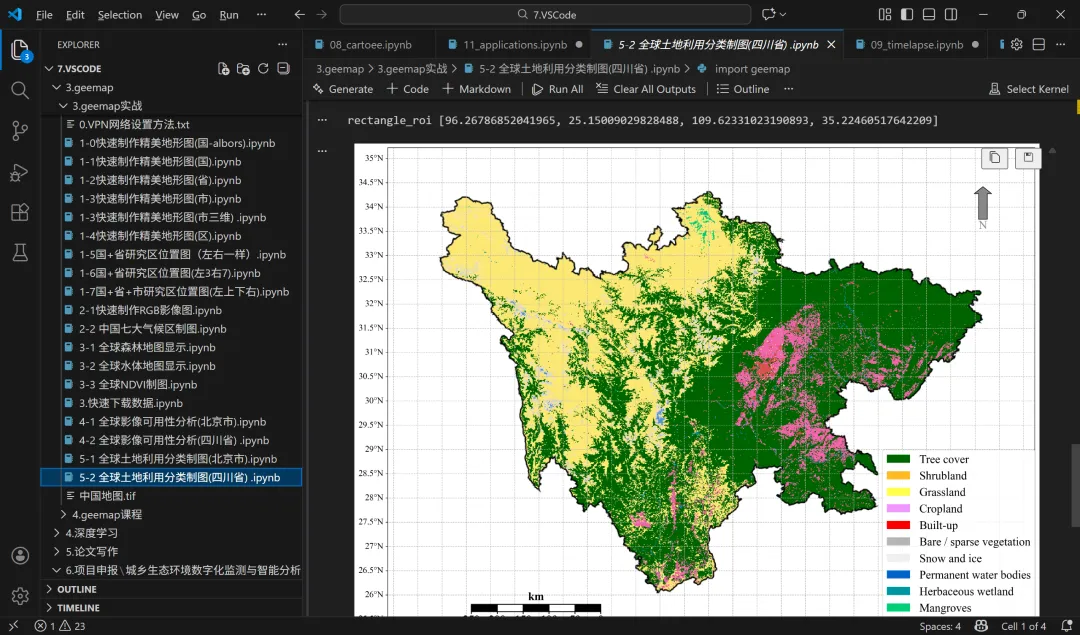Toggle the primary side bar visibility
This screenshot has width=1080, height=635.
909,15
